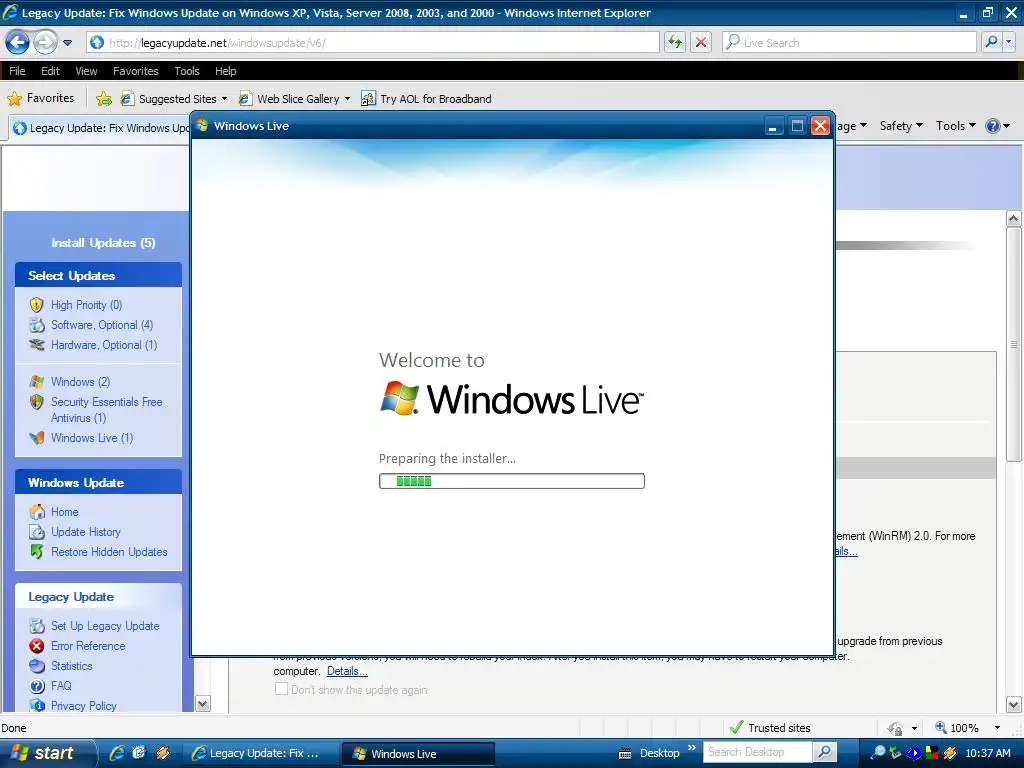Open the Favorites menu
Viewport: 1024px width, 768px height.
135,71
